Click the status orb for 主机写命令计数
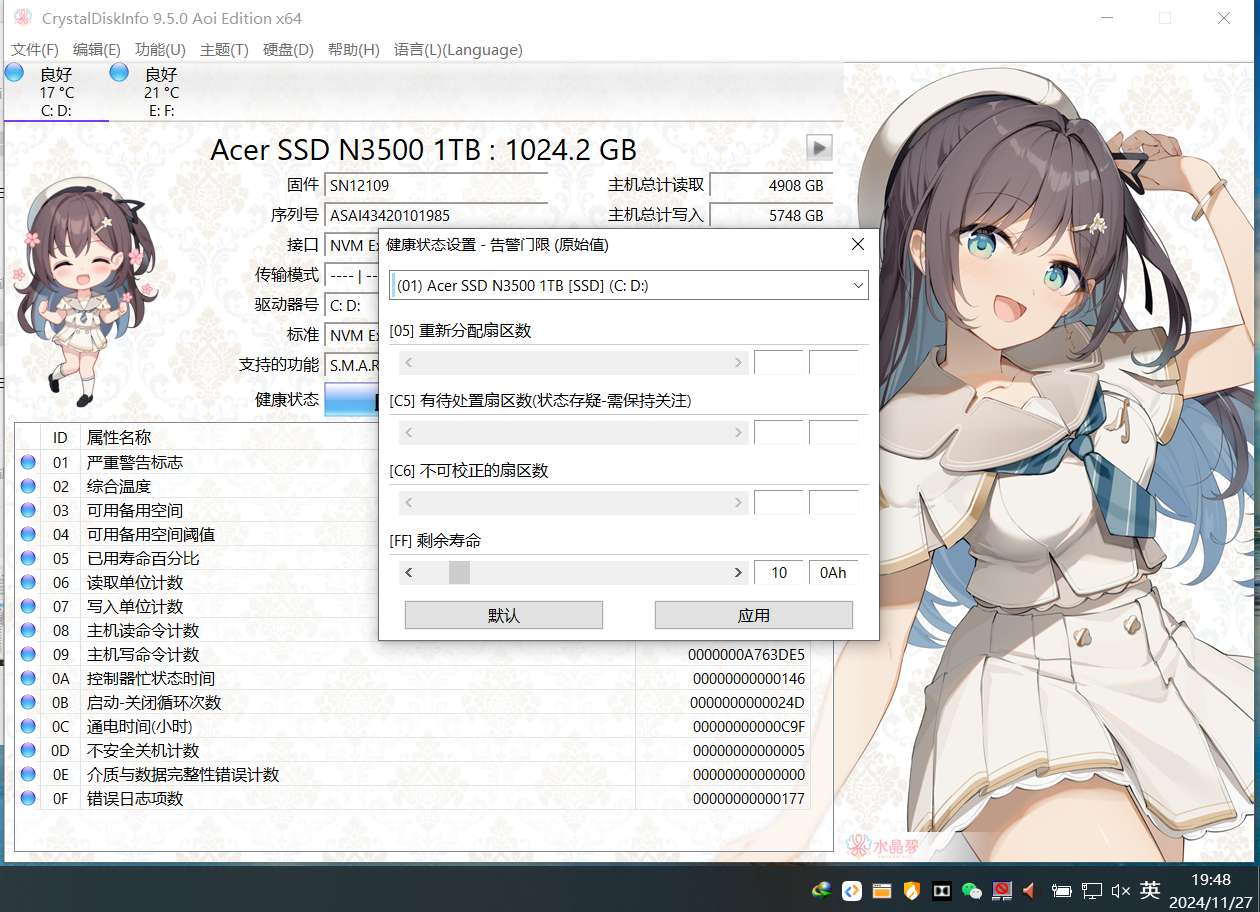Screen dimensions: 1260x912 pyautogui.click(x=28, y=654)
